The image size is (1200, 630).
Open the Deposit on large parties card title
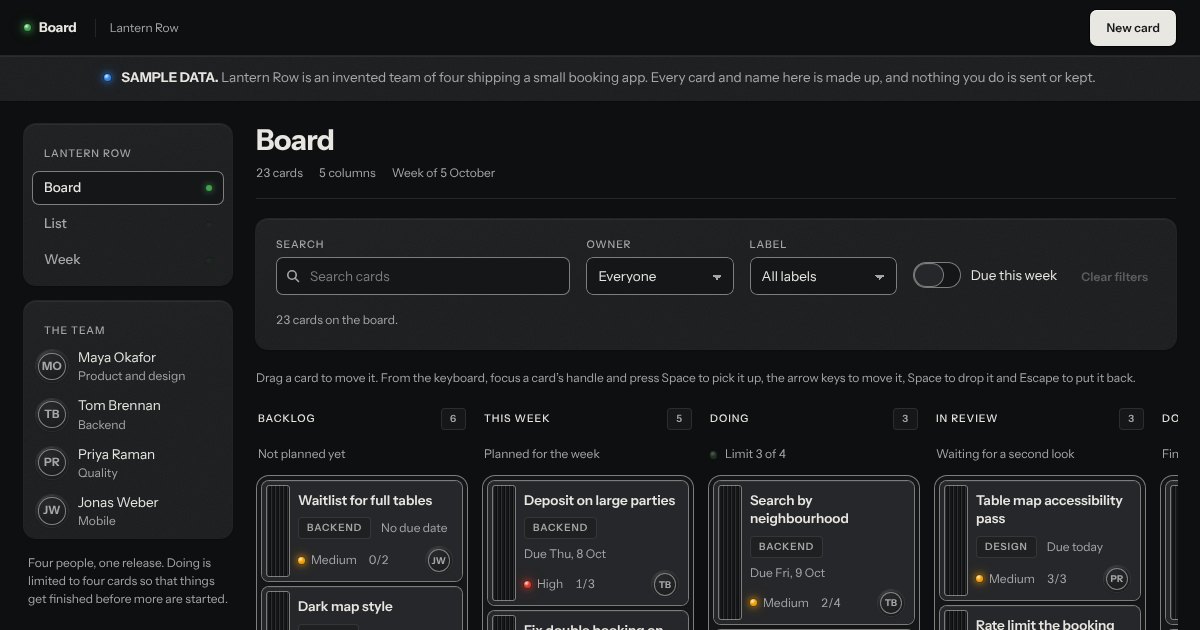(x=599, y=501)
